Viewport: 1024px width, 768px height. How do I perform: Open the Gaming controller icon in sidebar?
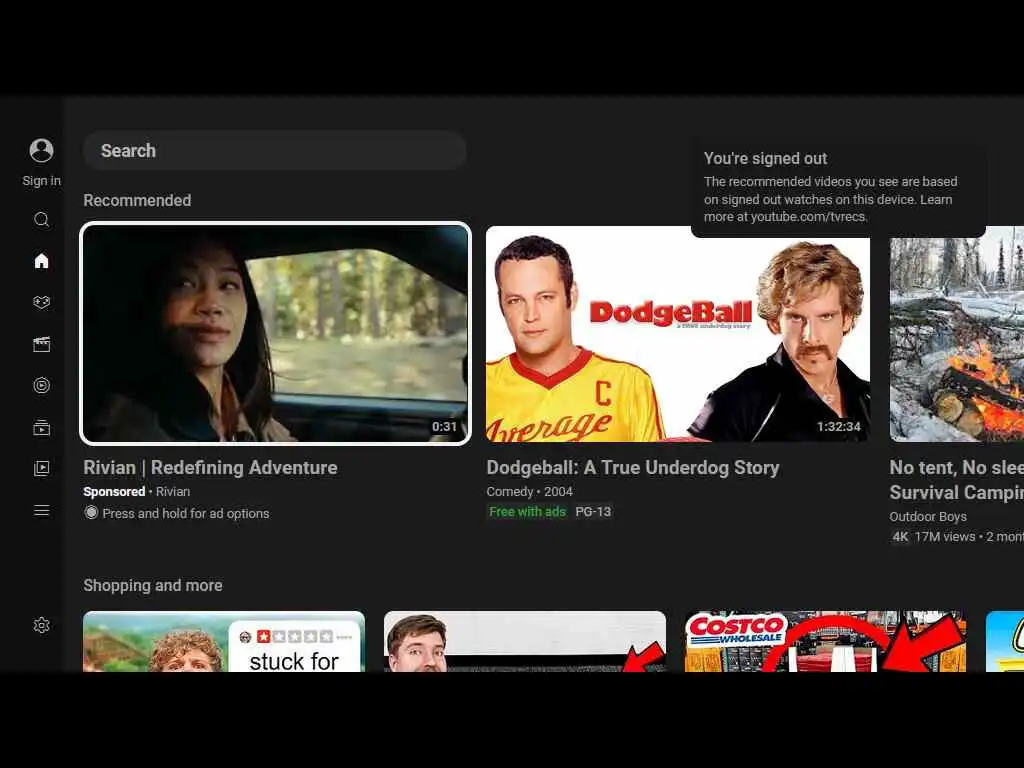tap(41, 302)
